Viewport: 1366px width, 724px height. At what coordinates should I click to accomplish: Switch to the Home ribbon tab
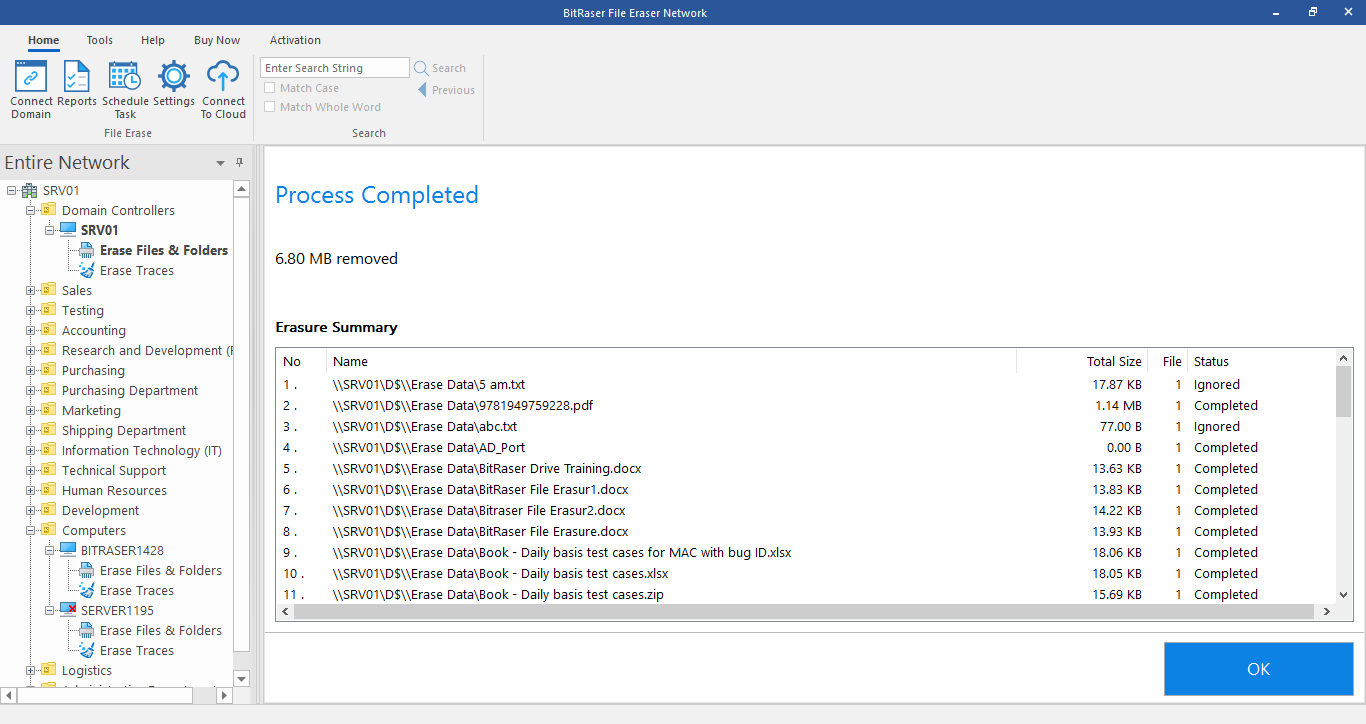(43, 40)
